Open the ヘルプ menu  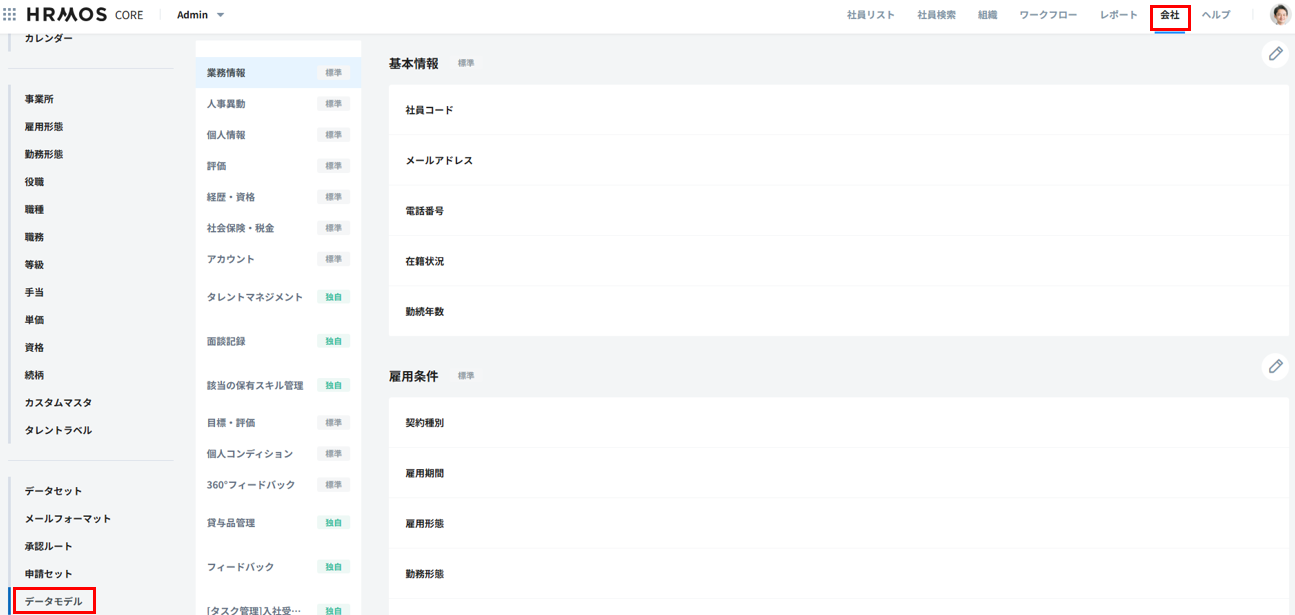(x=1215, y=15)
